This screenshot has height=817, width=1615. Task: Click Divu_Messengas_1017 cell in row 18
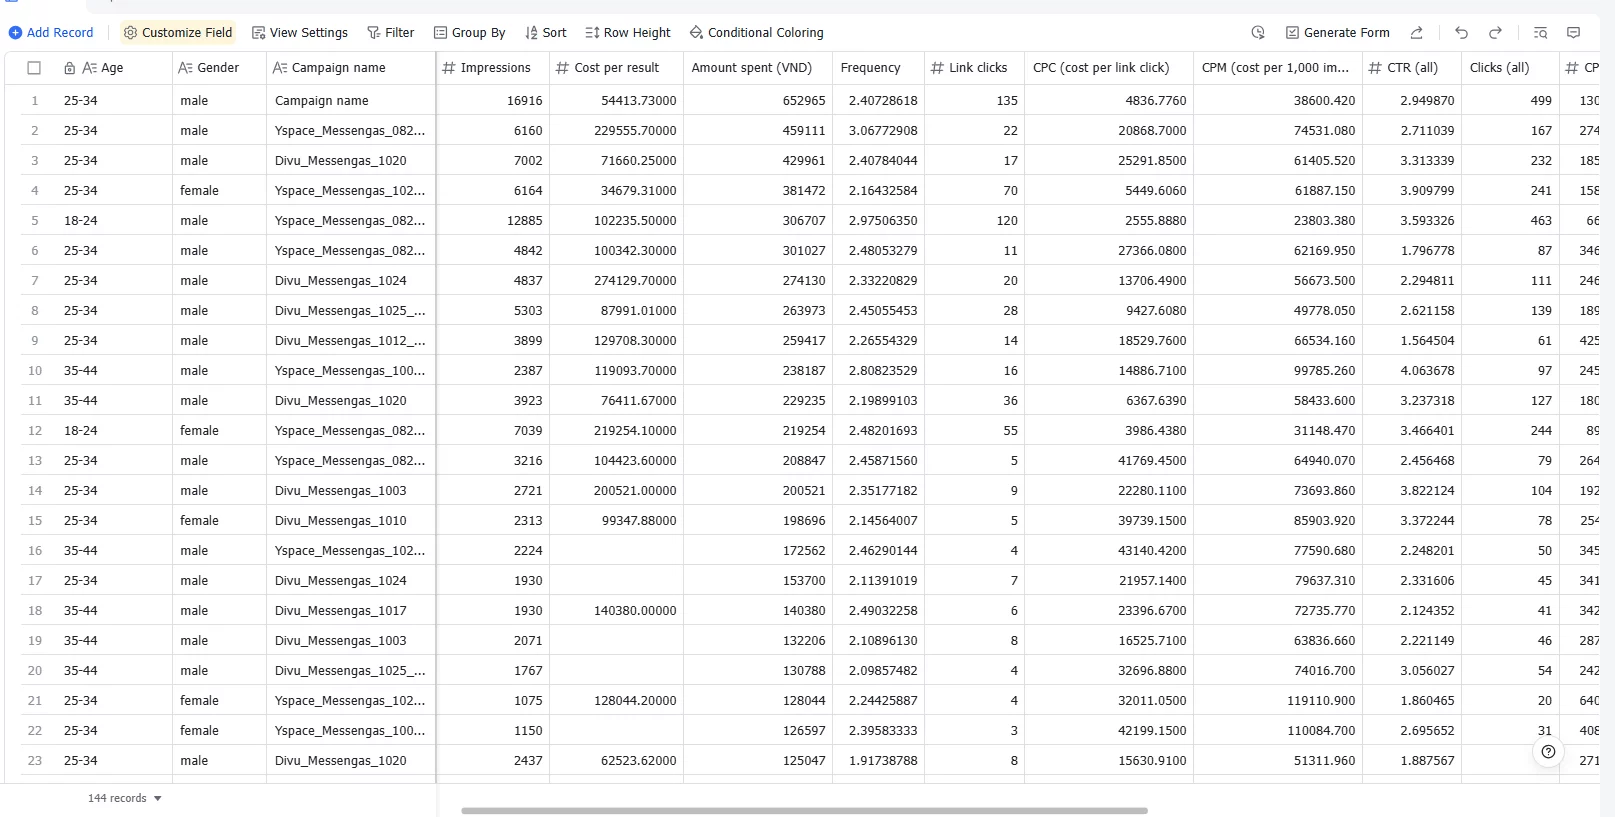[351, 610]
